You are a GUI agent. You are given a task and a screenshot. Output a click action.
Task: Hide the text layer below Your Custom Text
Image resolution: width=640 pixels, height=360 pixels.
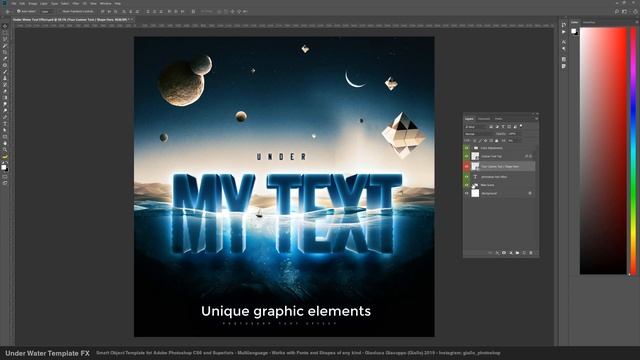467,177
